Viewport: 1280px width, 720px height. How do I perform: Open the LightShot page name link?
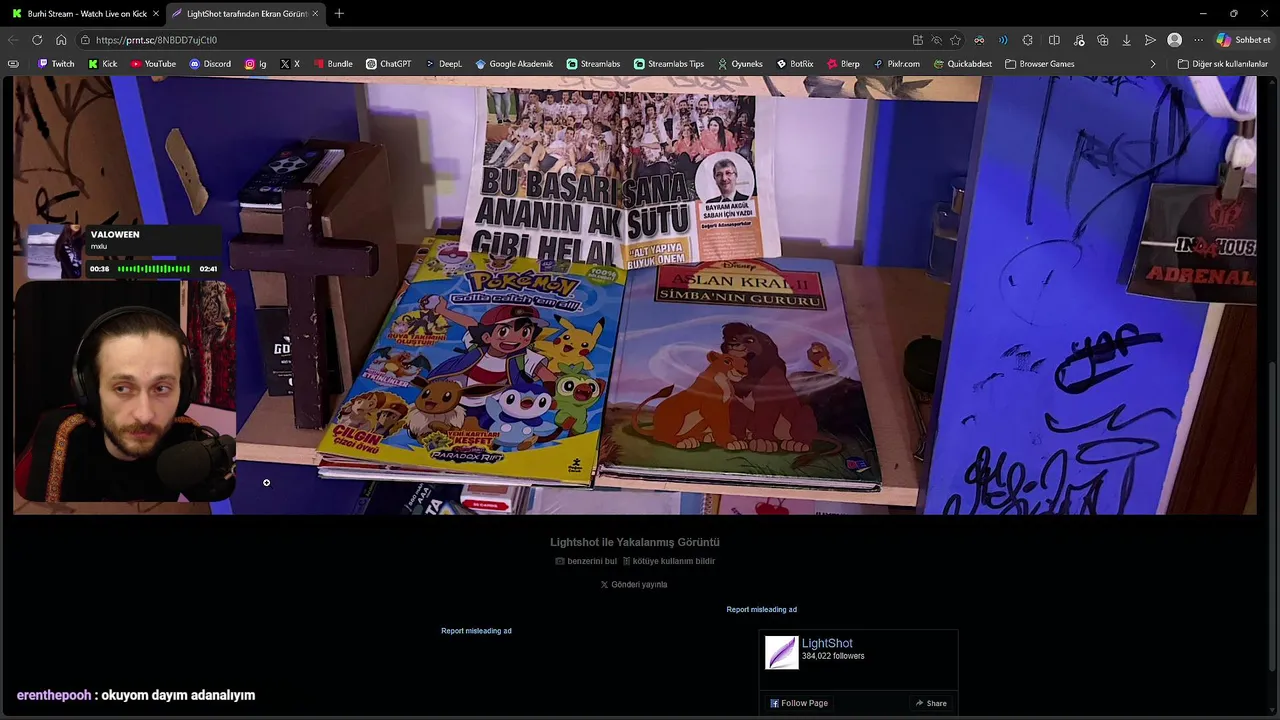[x=827, y=643]
